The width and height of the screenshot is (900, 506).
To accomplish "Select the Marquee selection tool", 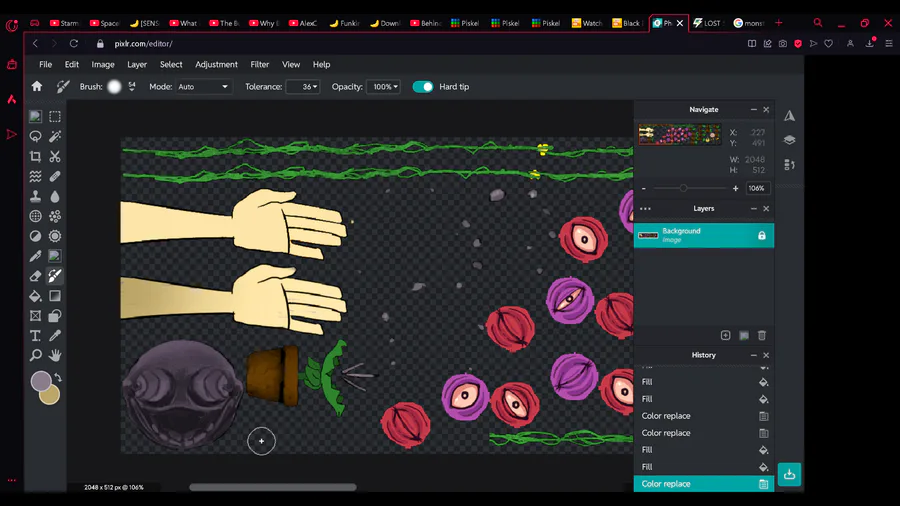I will pyautogui.click(x=55, y=116).
